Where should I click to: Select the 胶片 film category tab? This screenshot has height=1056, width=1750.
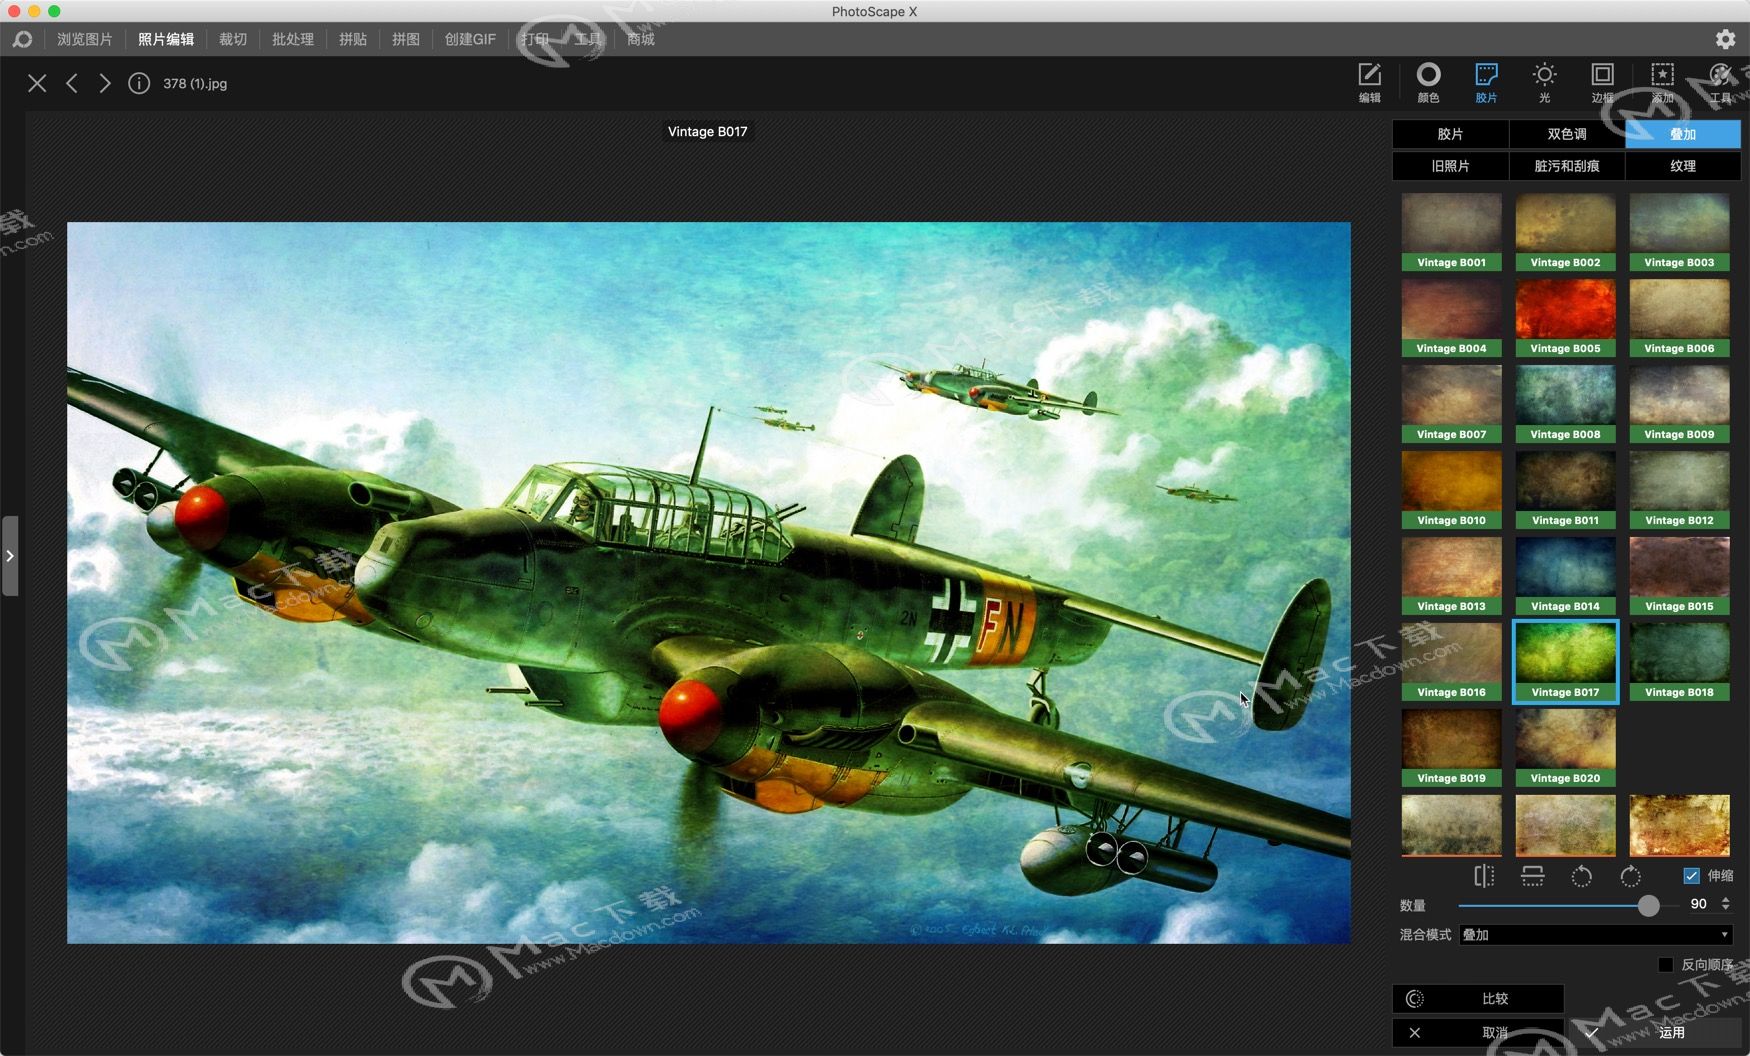click(1450, 134)
